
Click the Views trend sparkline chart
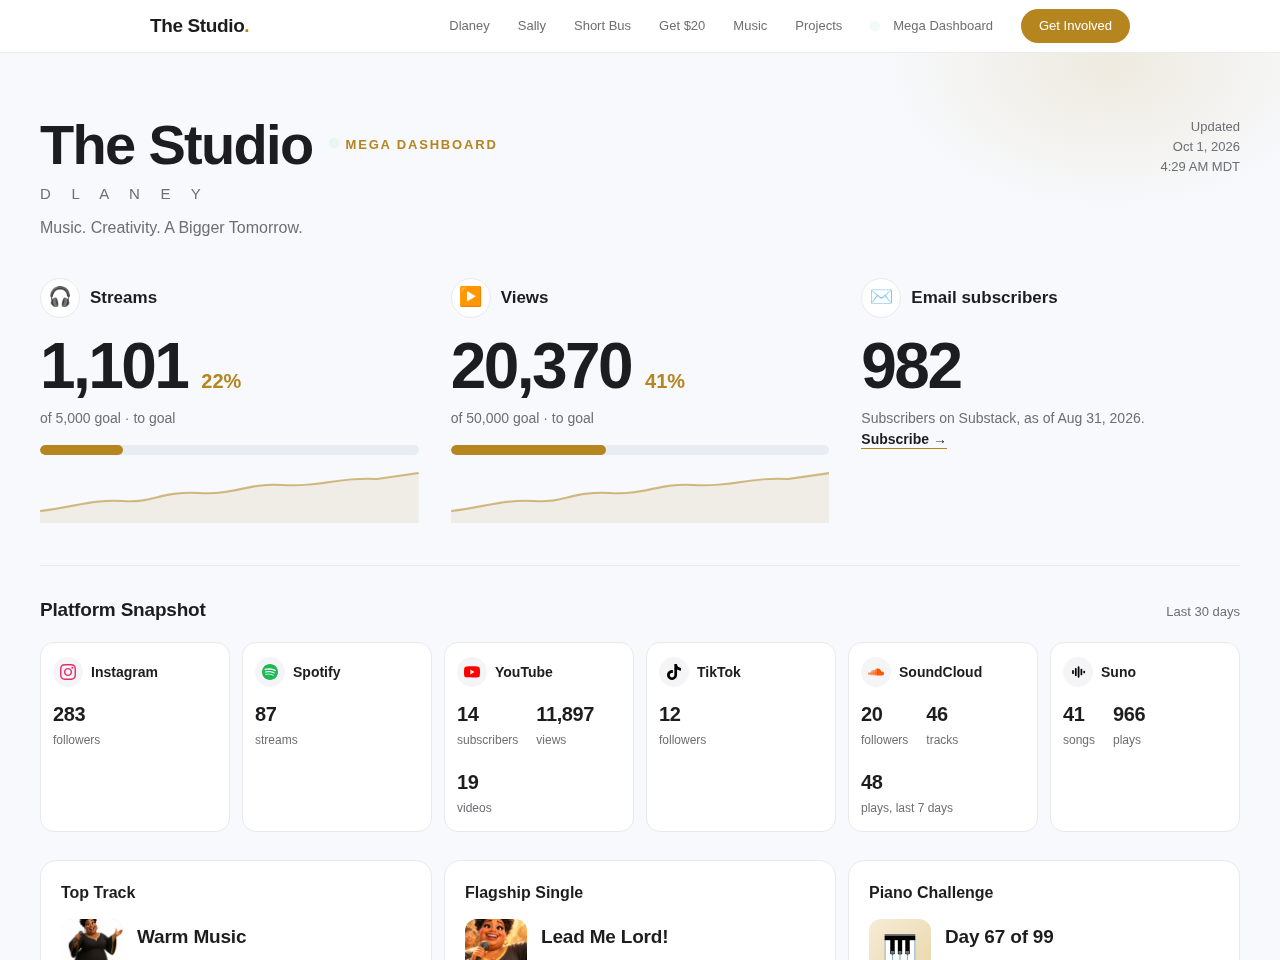640,497
